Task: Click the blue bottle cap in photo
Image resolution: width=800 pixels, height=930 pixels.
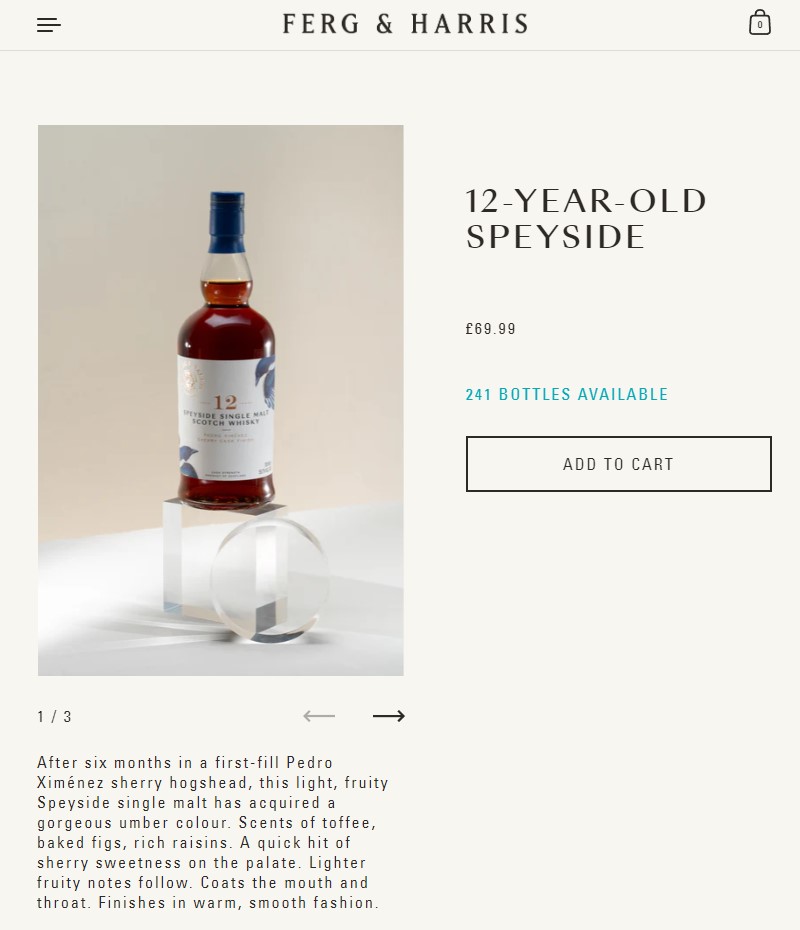Action: click(227, 222)
